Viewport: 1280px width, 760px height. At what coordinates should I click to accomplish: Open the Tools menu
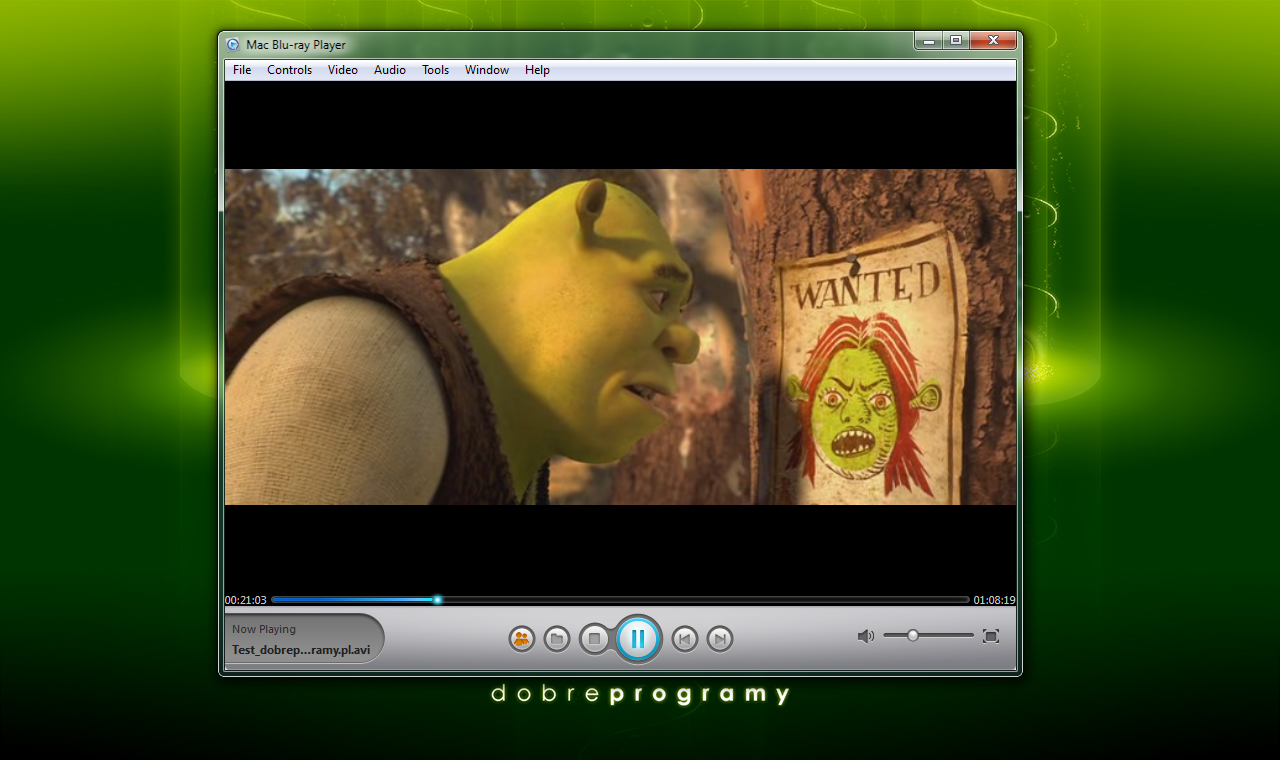click(436, 70)
